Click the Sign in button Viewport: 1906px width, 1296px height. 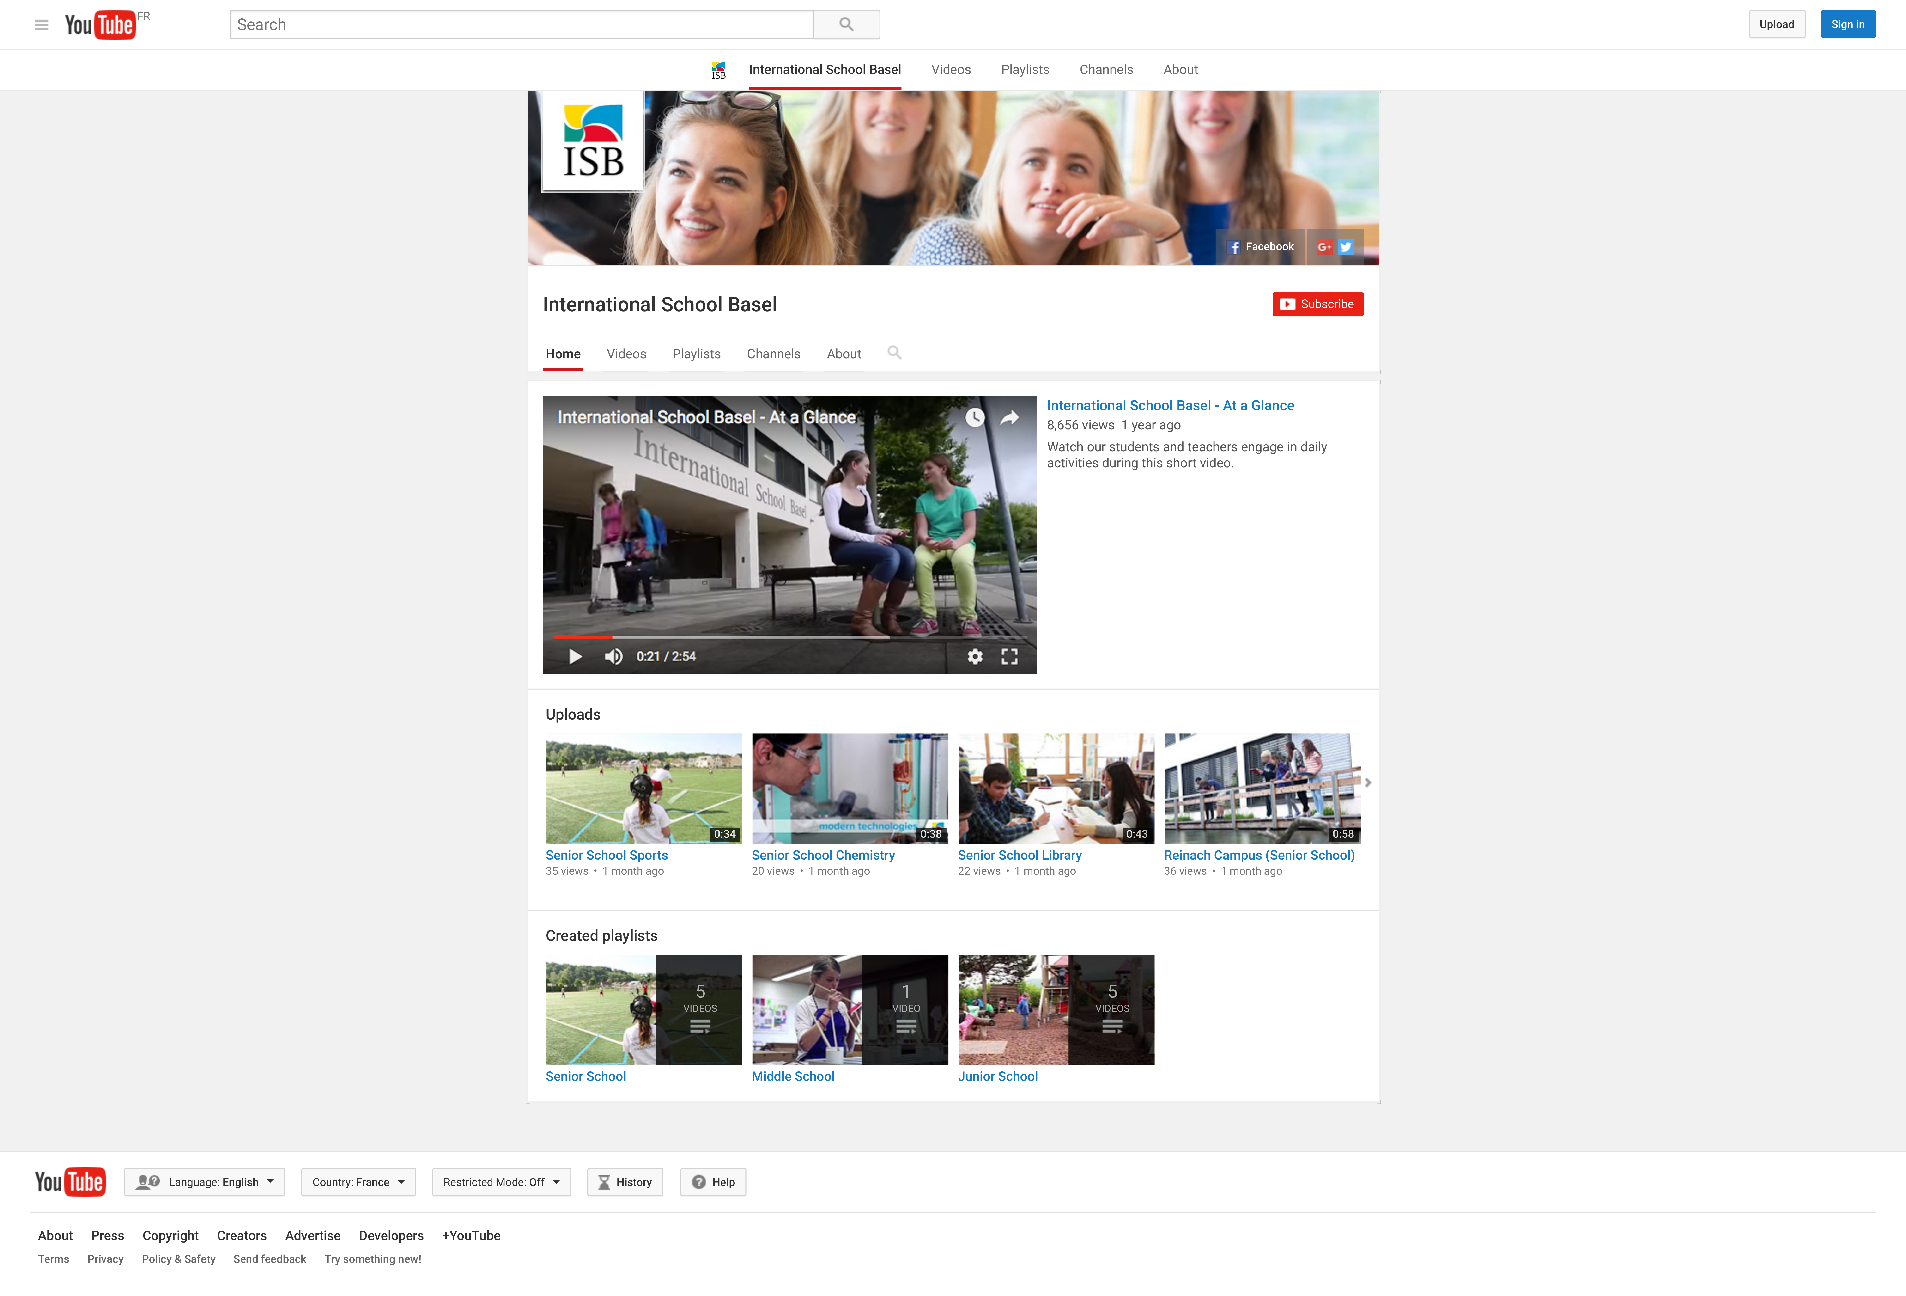tap(1847, 25)
